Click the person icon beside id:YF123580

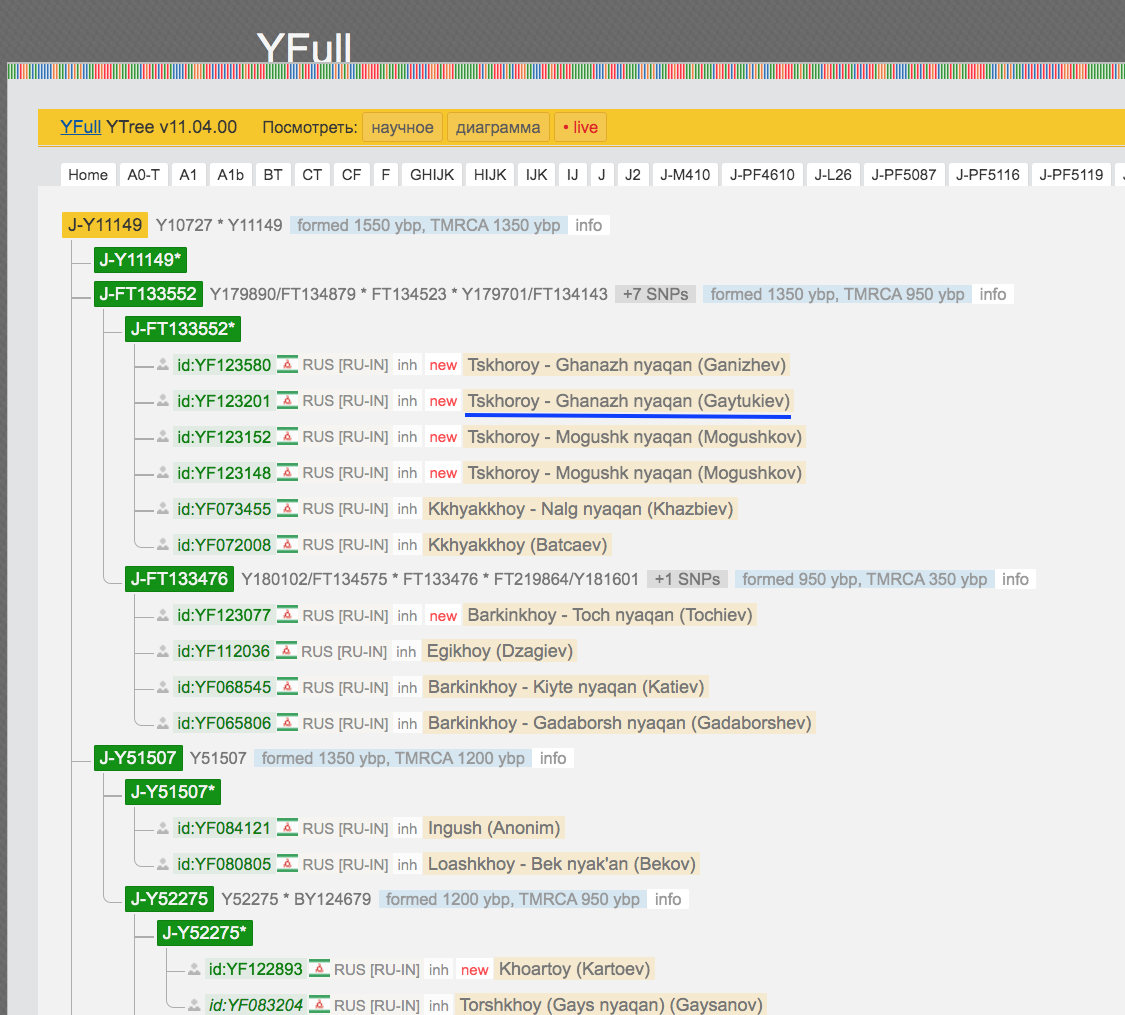click(x=163, y=365)
